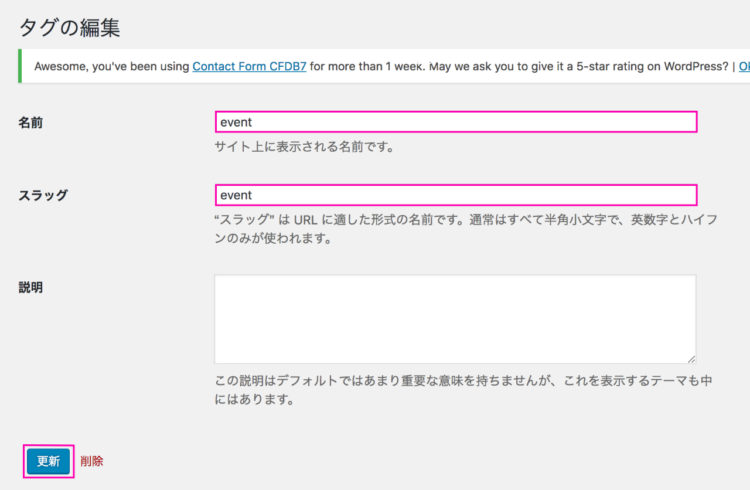Click the タグの編集 page heading
This screenshot has height=490, width=750.
tap(76, 26)
